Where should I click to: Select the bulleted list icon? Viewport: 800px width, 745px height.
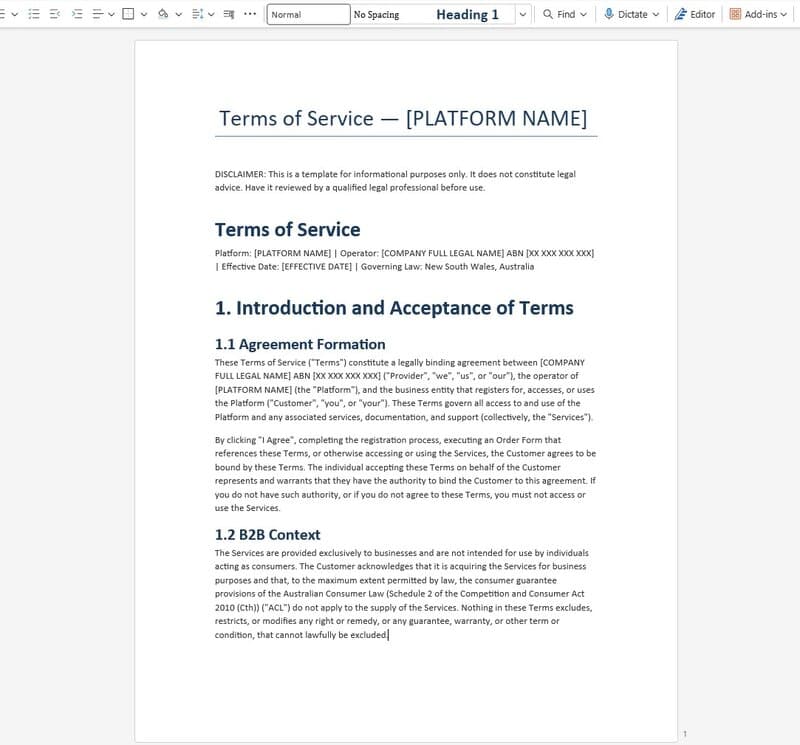tap(4, 13)
